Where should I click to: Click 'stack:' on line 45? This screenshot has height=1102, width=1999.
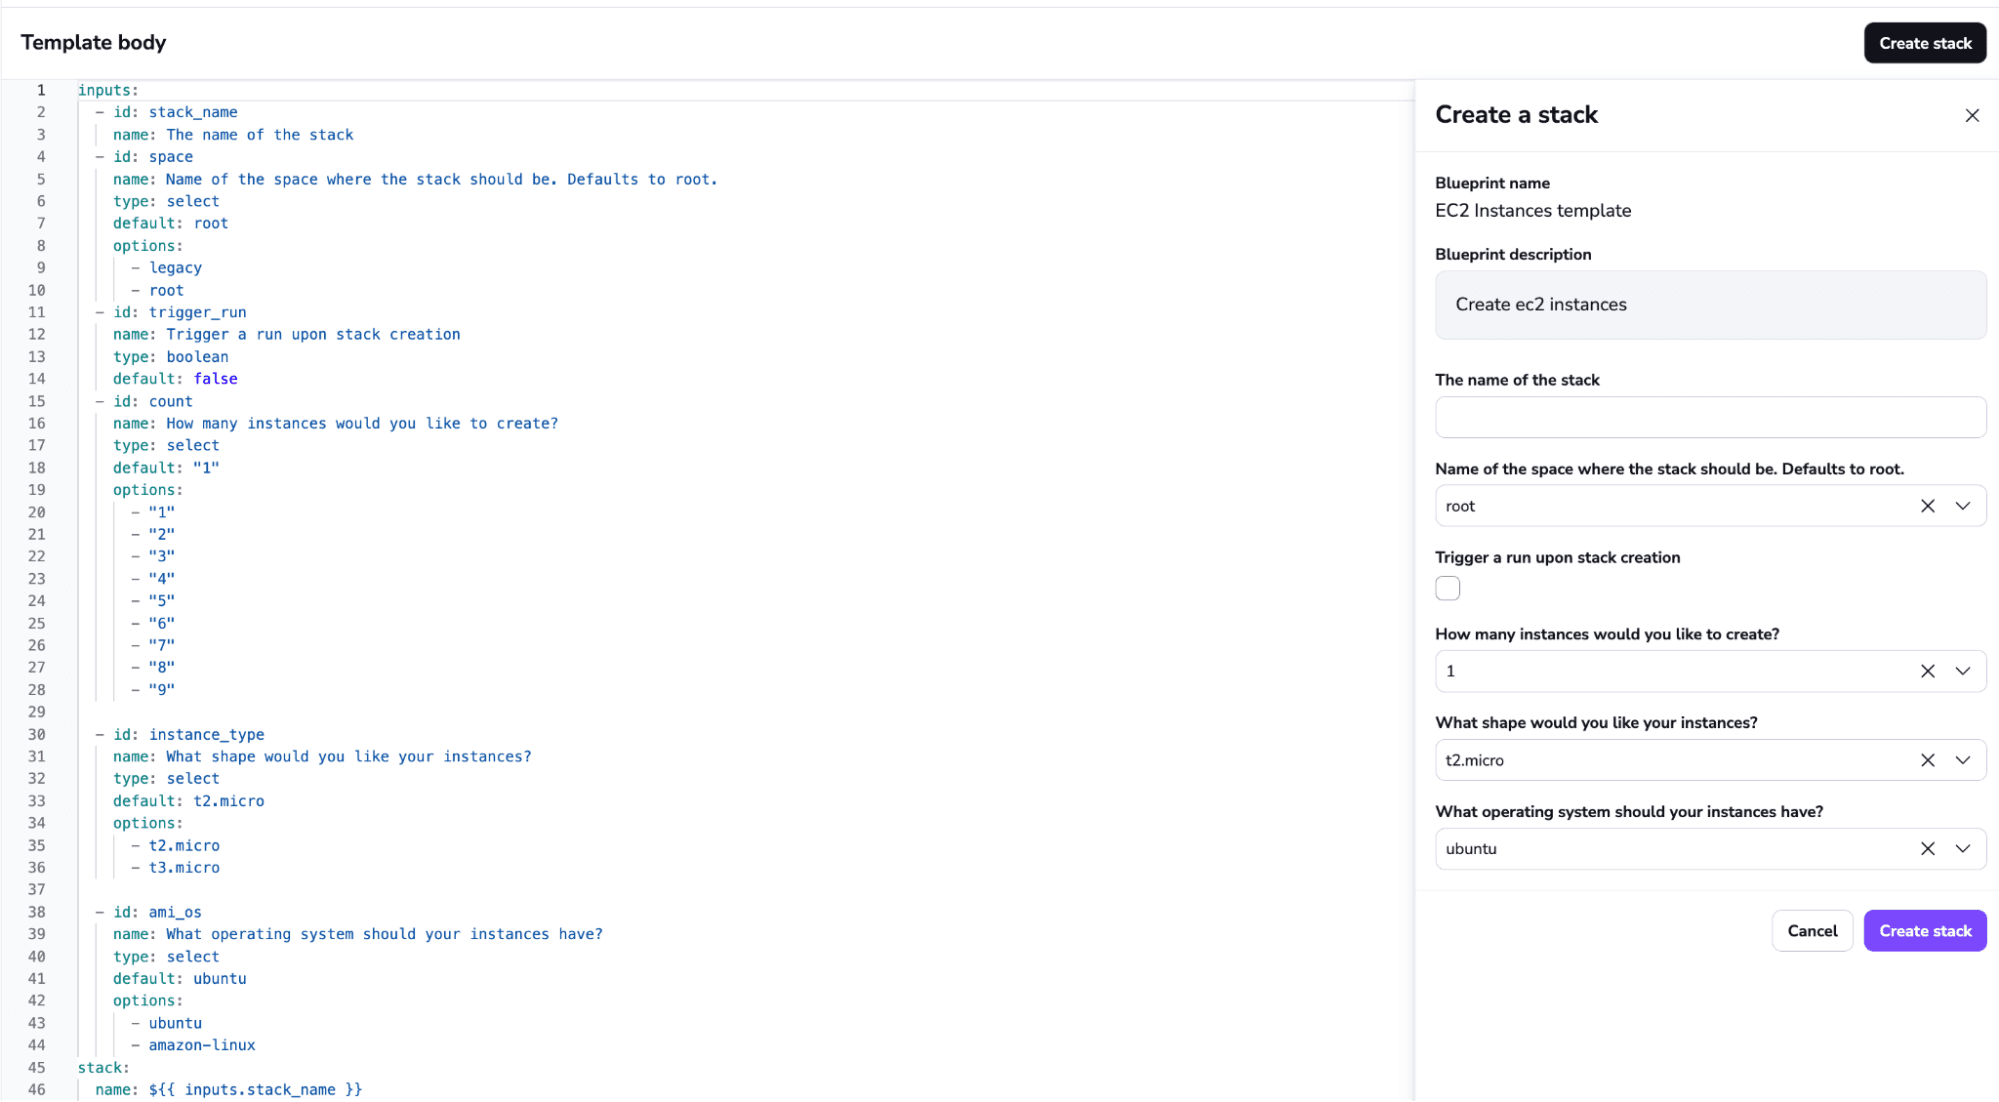(104, 1068)
